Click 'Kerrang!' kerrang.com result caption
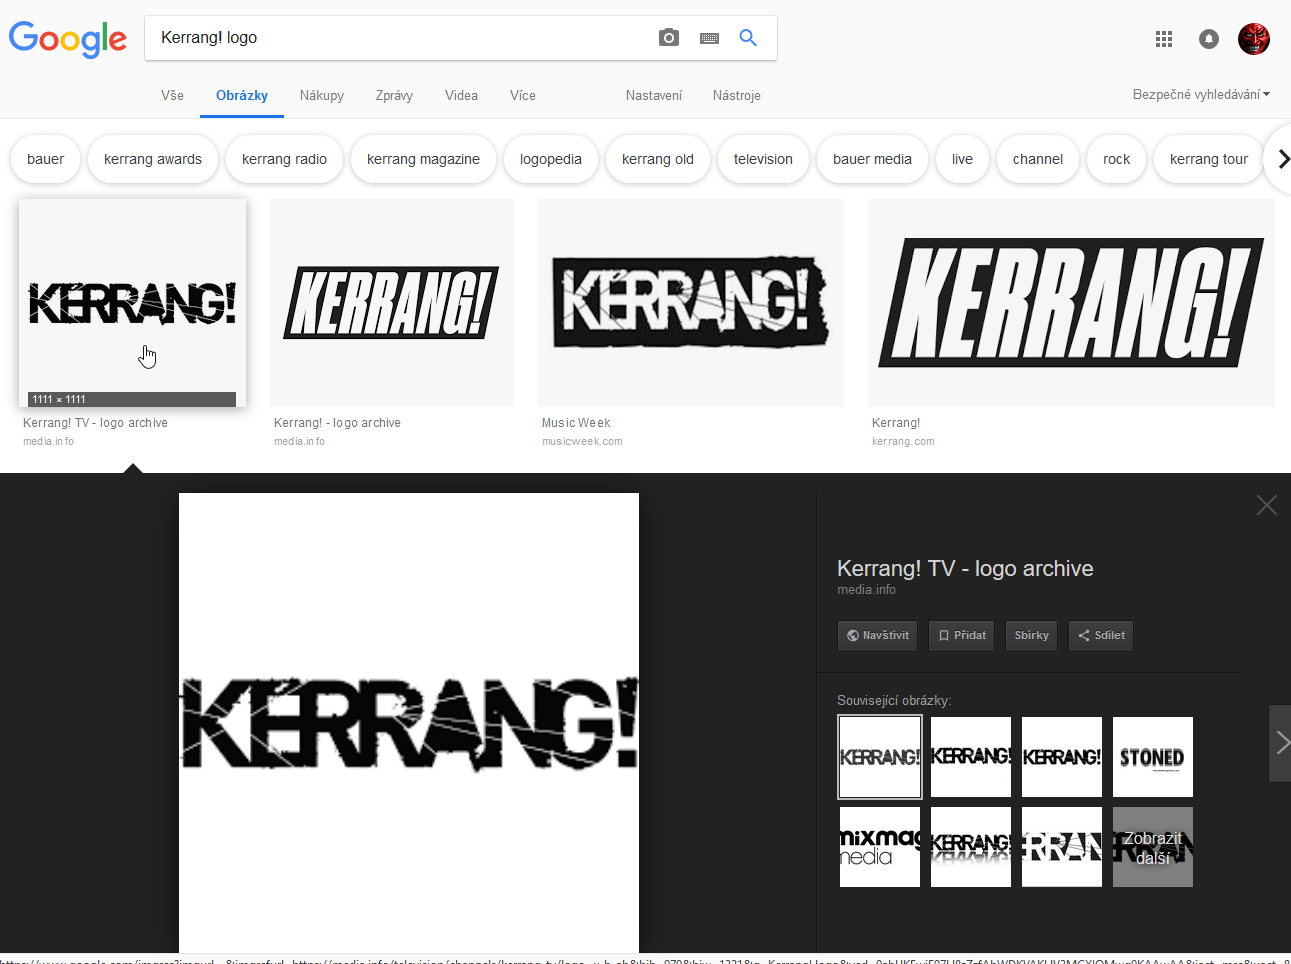1291x964 pixels. click(896, 423)
